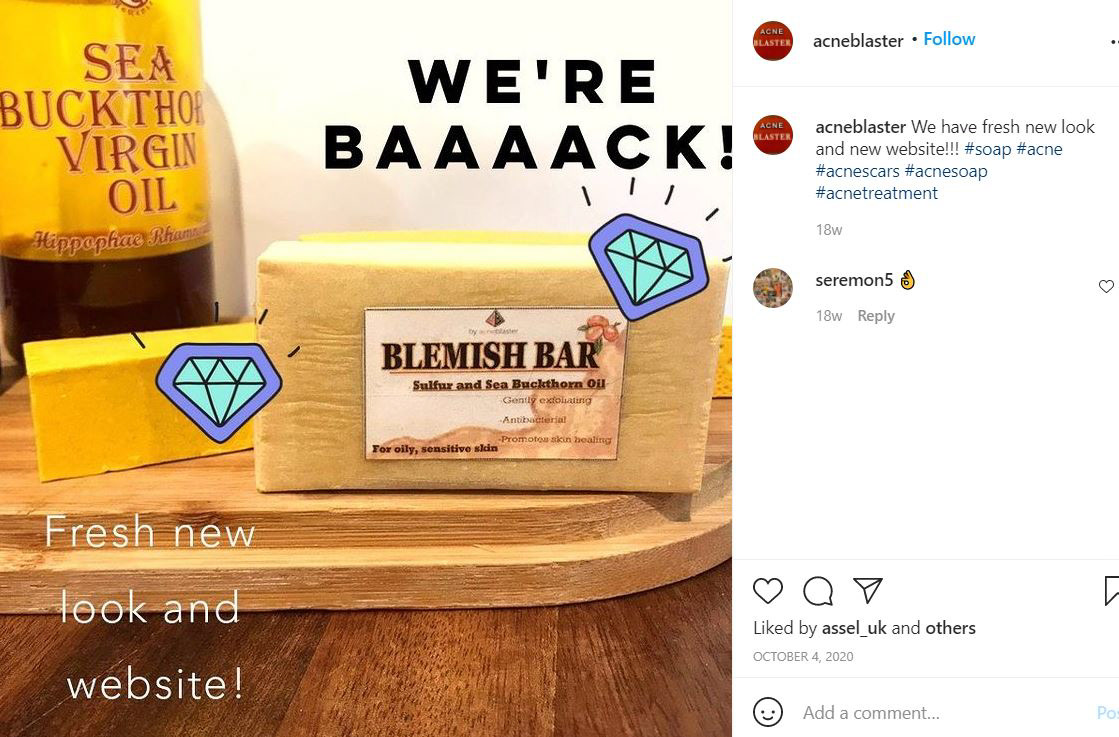Viewport: 1119px width, 737px height.
Task: Like seremon5's comment heart
Action: tap(1106, 286)
